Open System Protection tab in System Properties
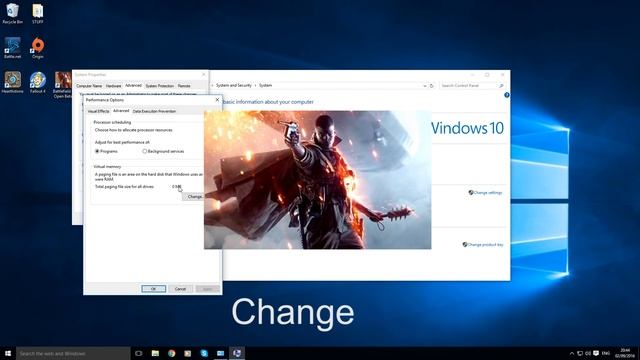Viewport: 640px width, 360px height. 160,86
